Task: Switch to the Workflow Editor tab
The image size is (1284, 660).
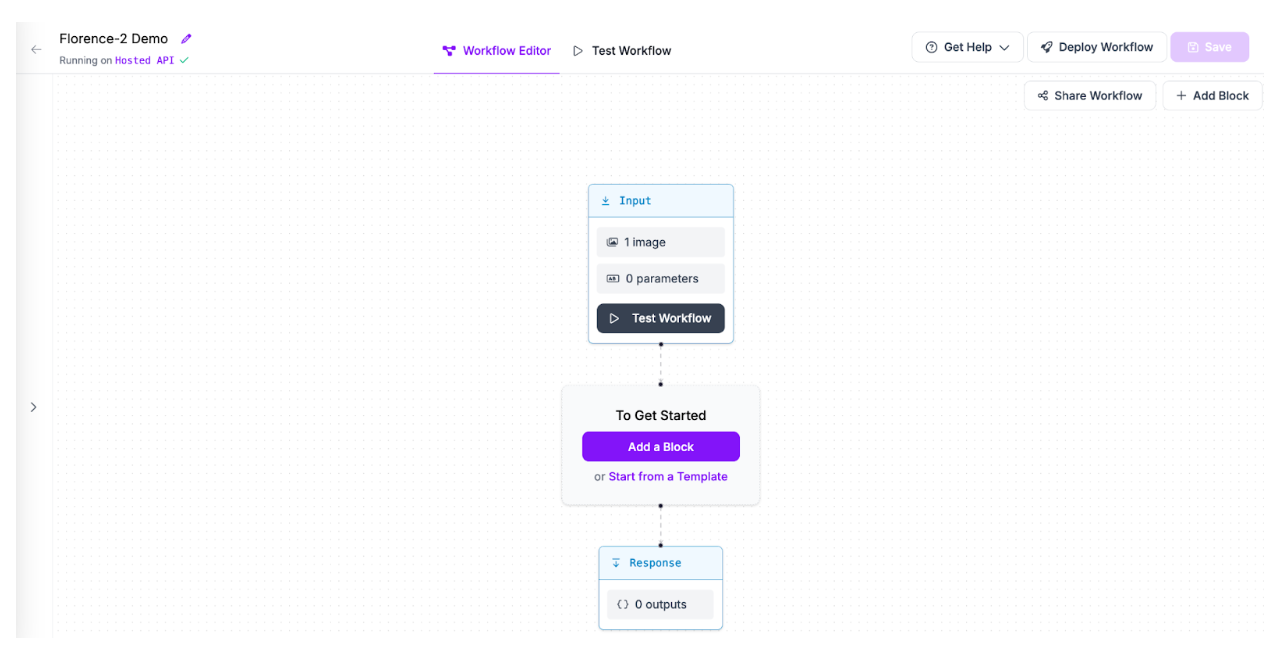Action: click(x=497, y=51)
